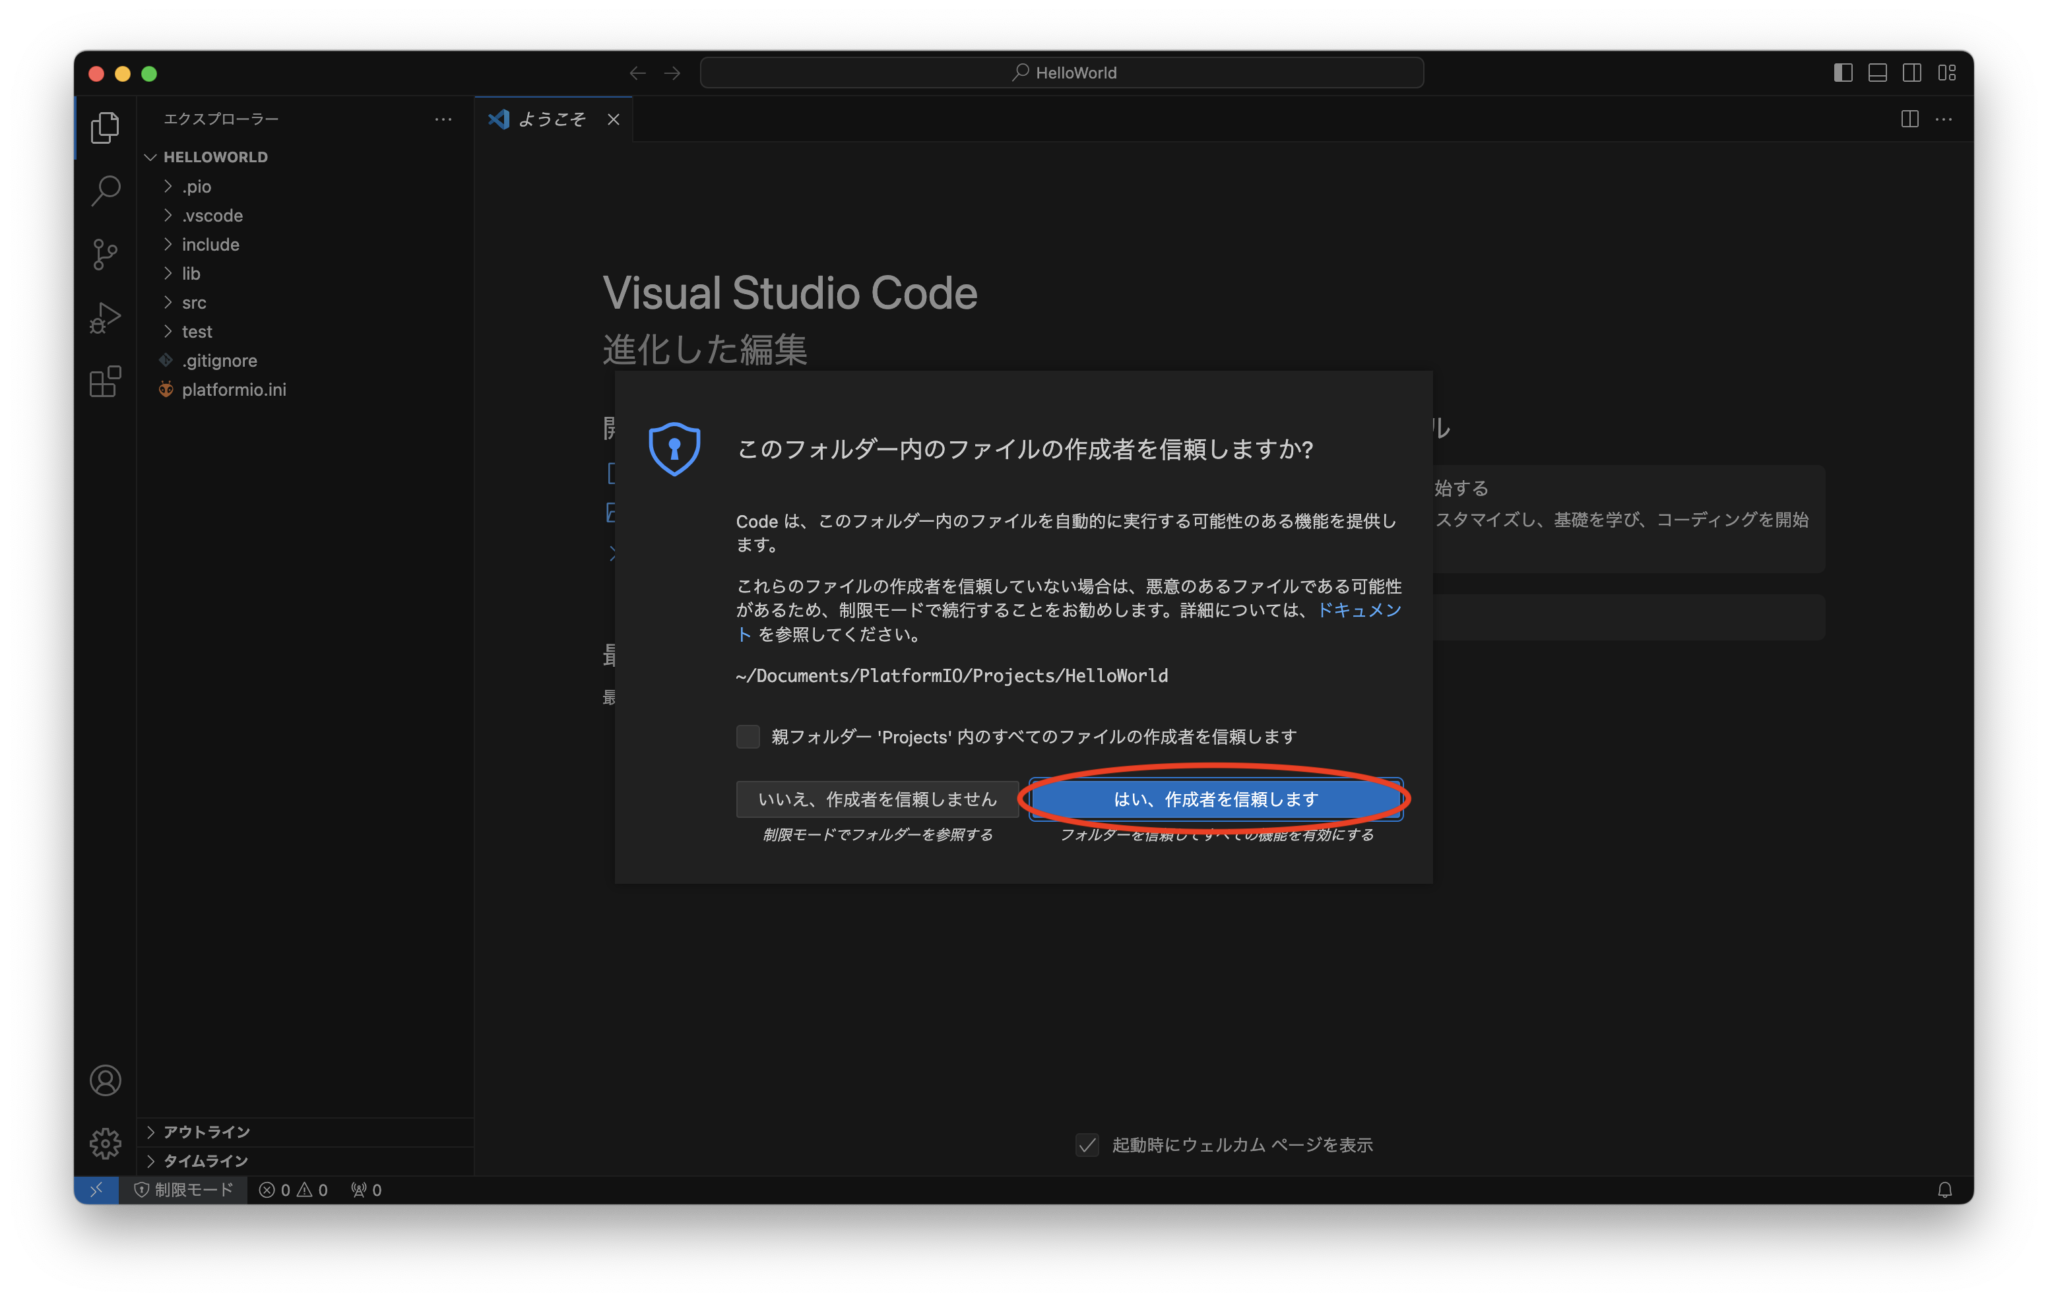This screenshot has width=2048, height=1302.
Task: Uncheck 起動時にウェルカムページを表示
Action: (1087, 1145)
